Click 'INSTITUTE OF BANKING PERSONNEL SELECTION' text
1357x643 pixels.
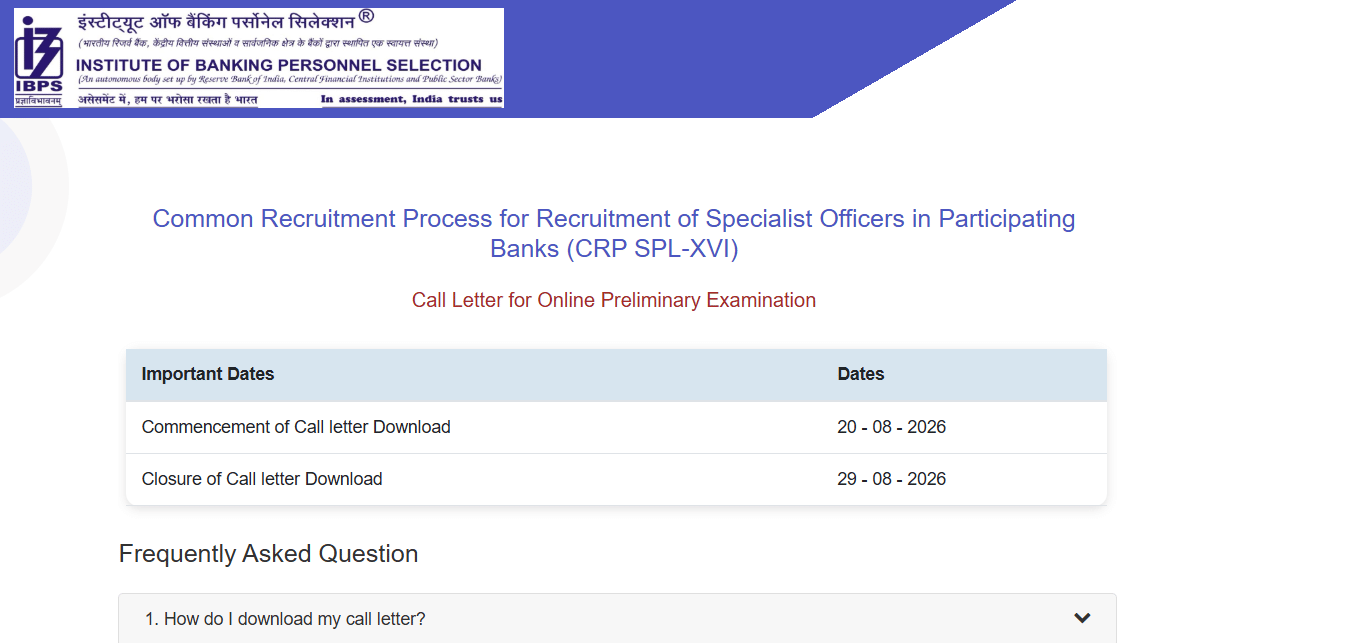pos(279,65)
